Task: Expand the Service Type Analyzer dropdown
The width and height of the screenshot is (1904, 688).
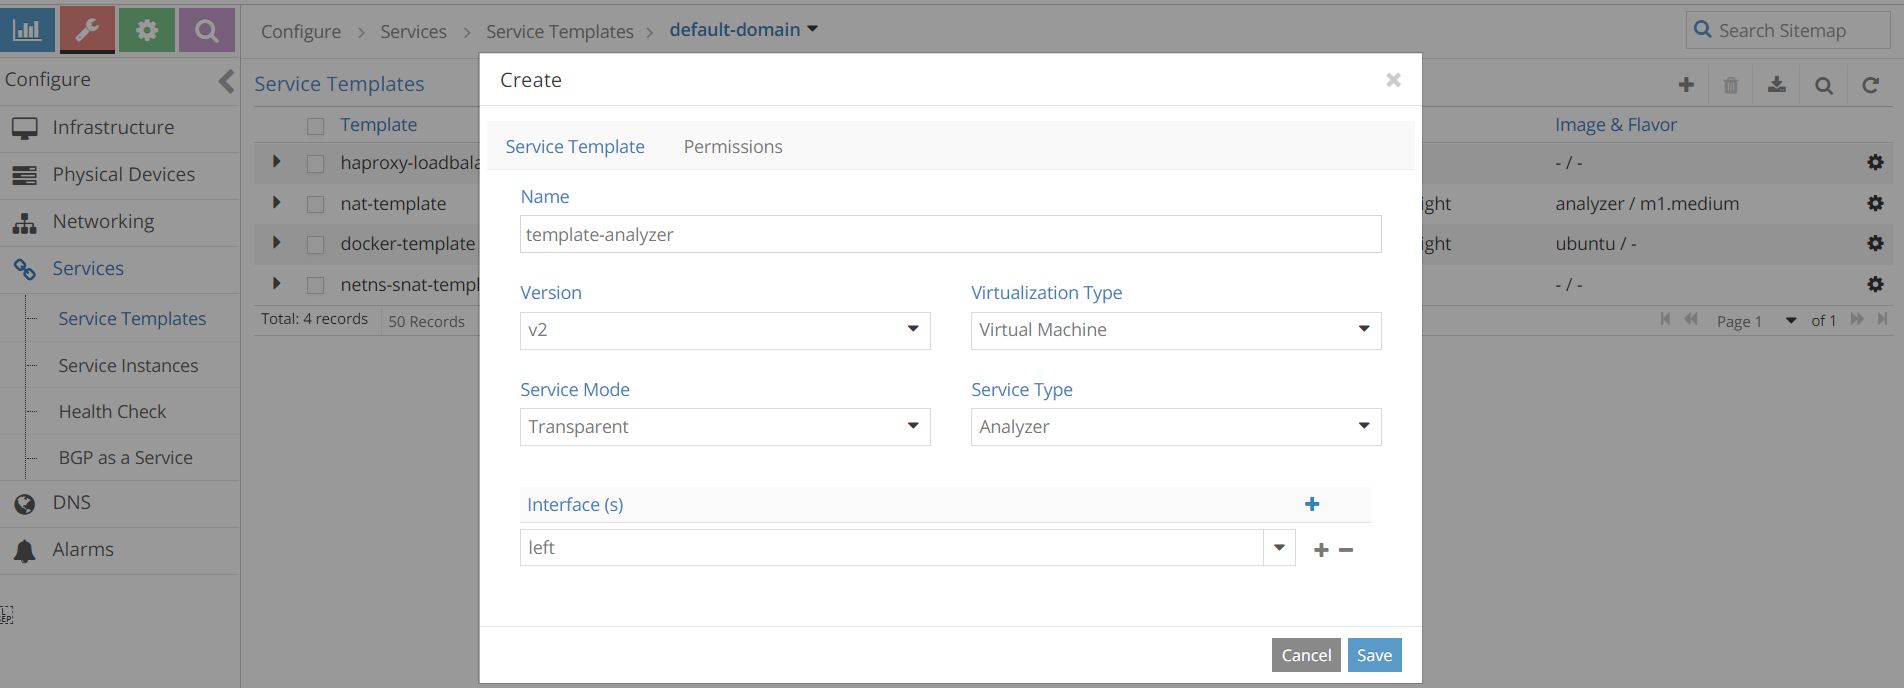Action: pyautogui.click(x=1176, y=427)
